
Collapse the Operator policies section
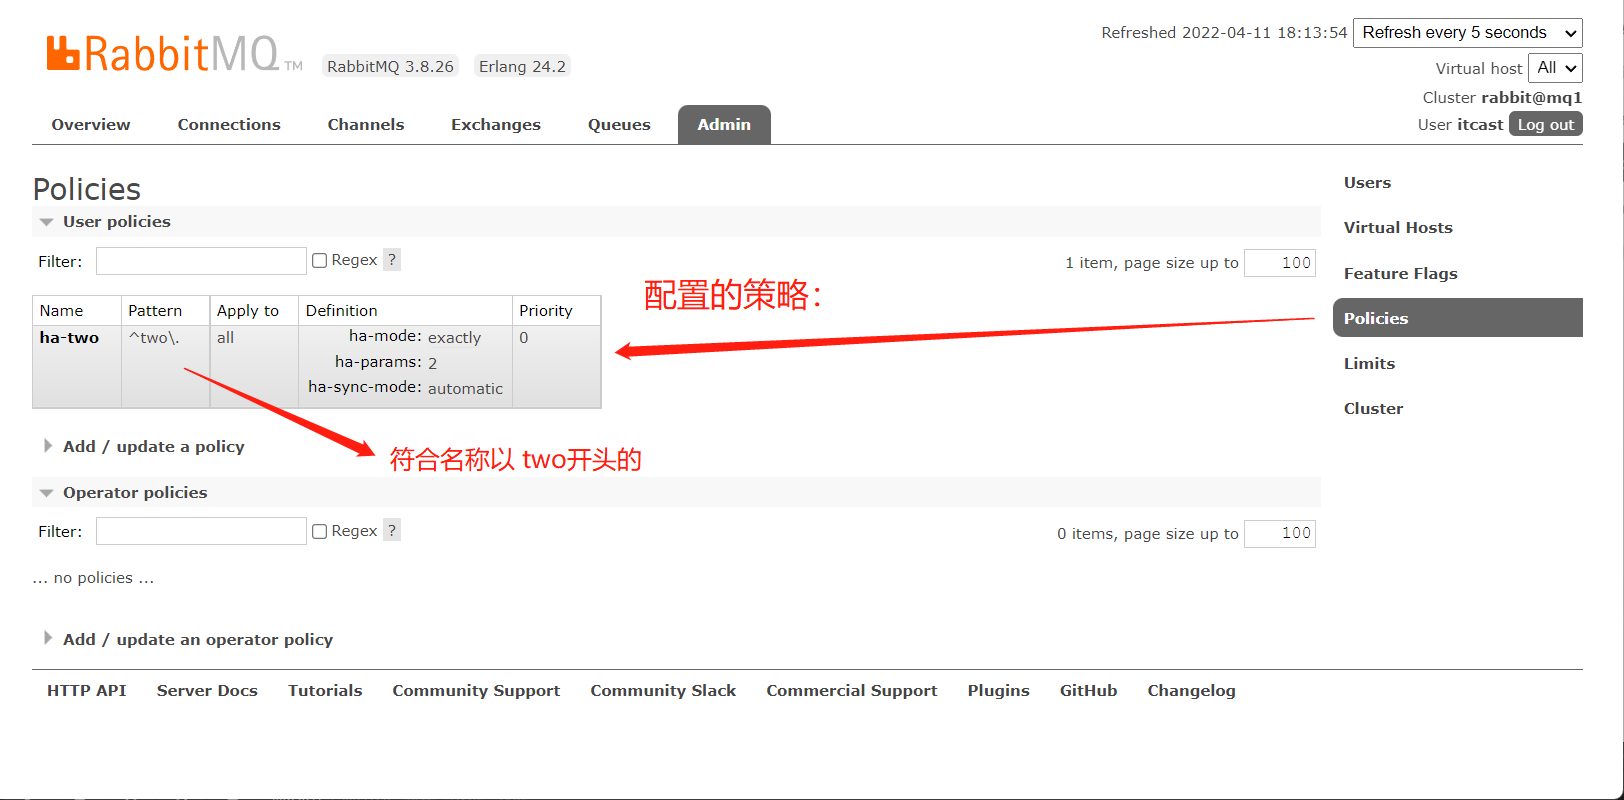pyautogui.click(x=135, y=493)
